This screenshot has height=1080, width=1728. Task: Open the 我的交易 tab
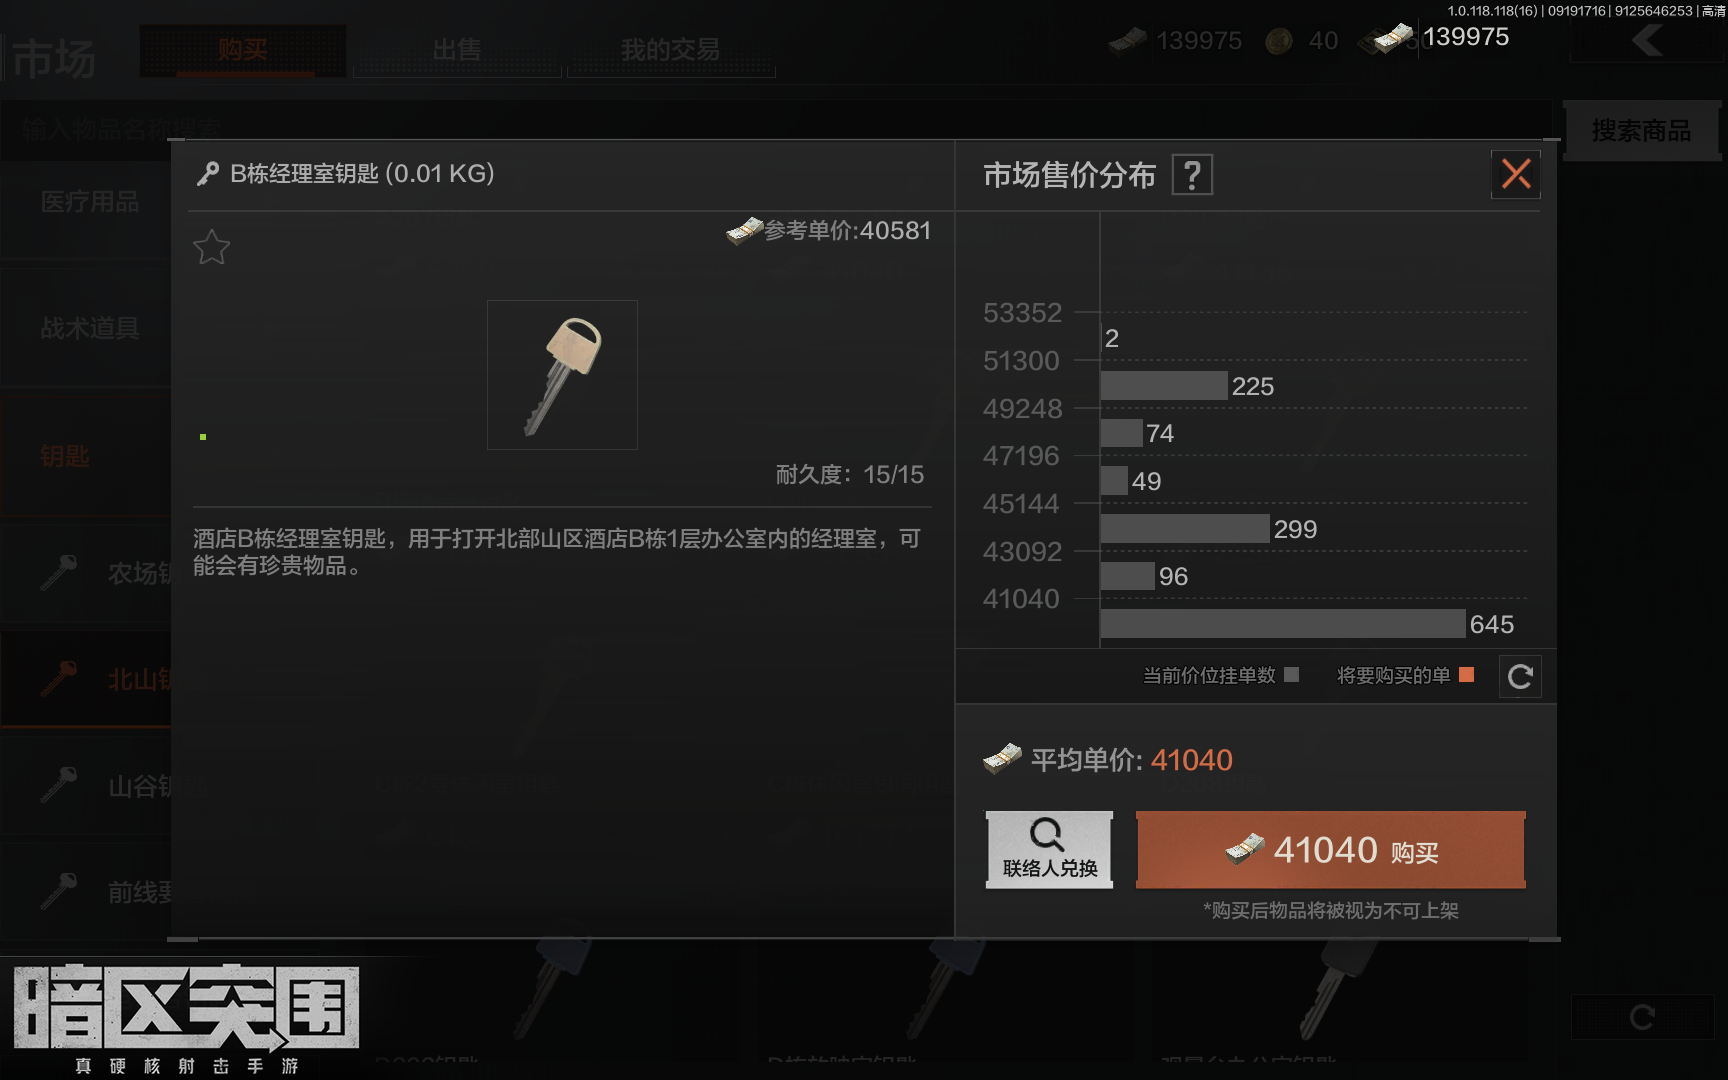point(670,51)
